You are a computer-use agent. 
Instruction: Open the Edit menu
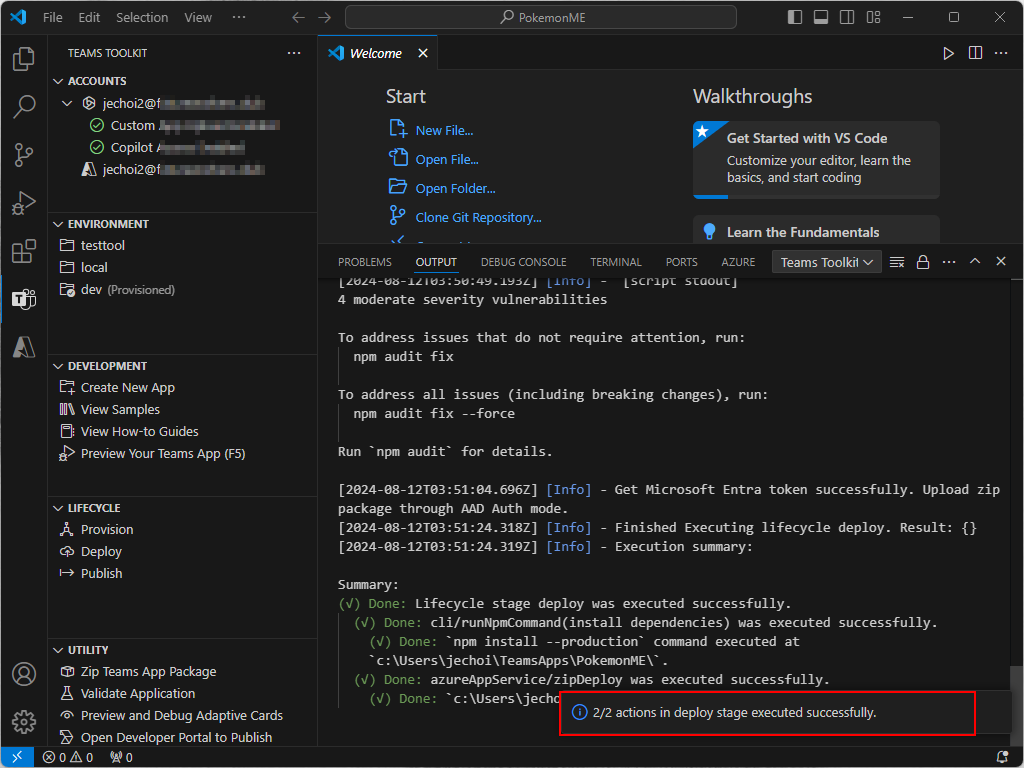tap(89, 18)
